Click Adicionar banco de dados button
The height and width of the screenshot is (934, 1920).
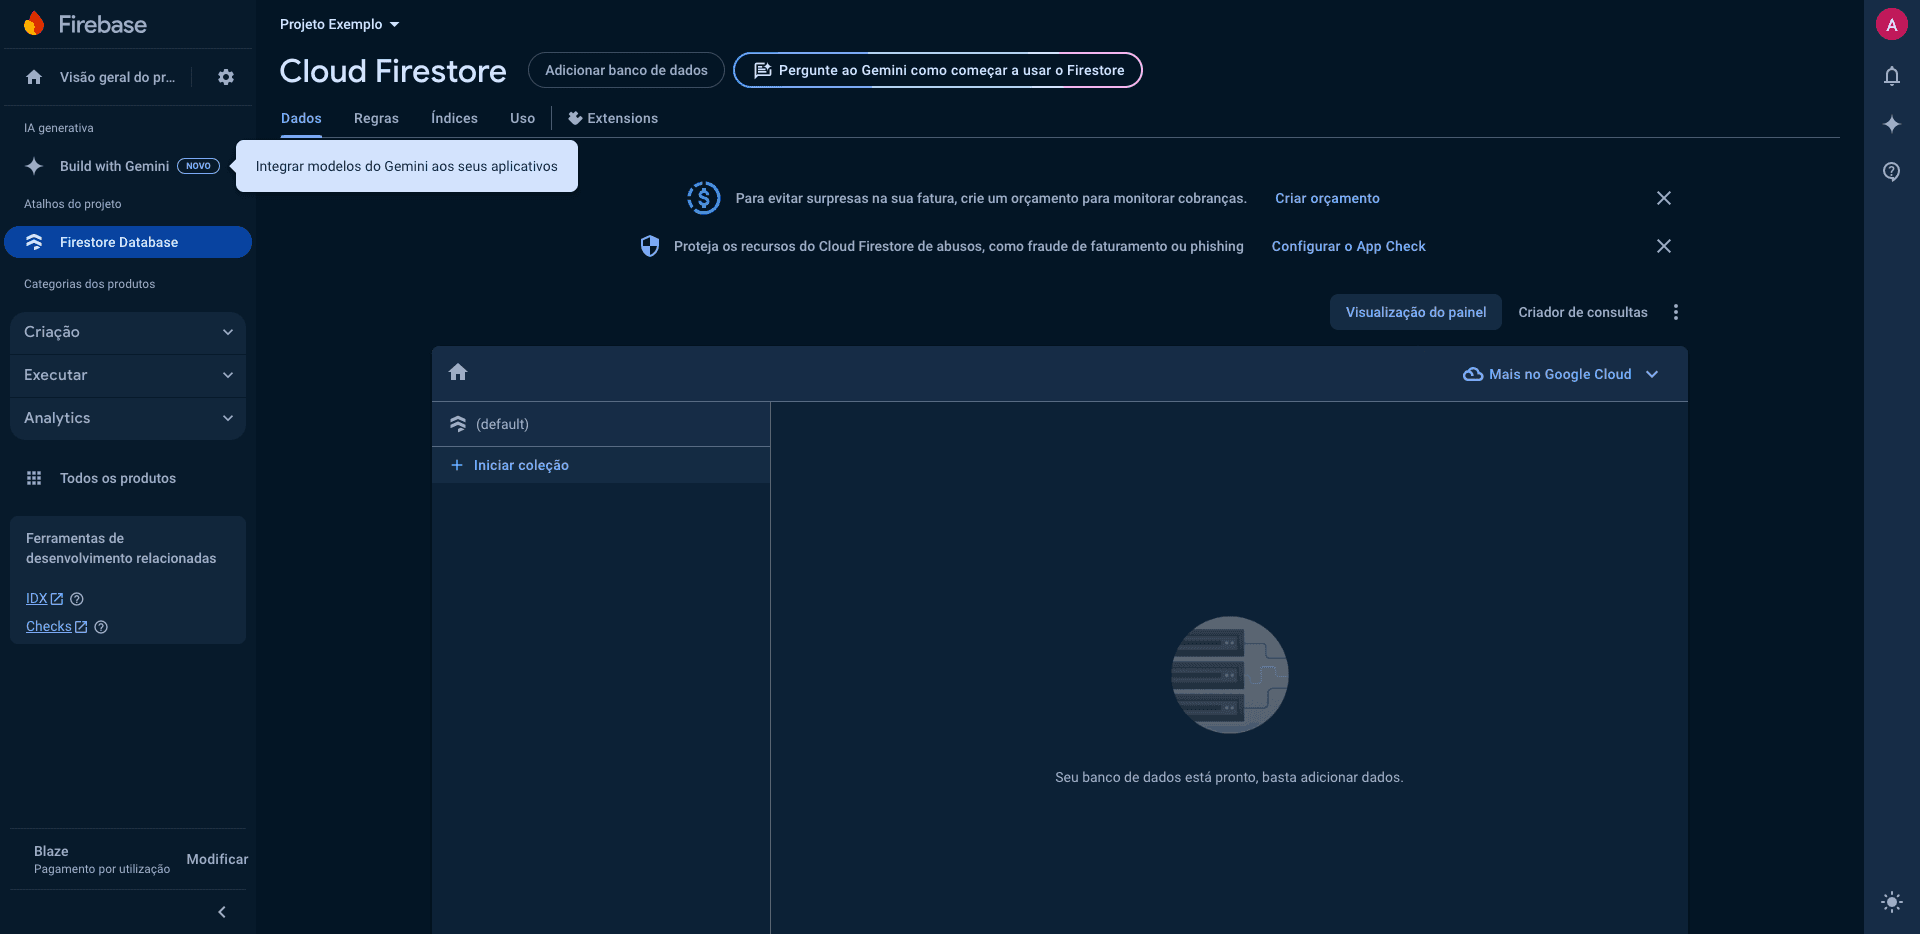click(x=626, y=70)
